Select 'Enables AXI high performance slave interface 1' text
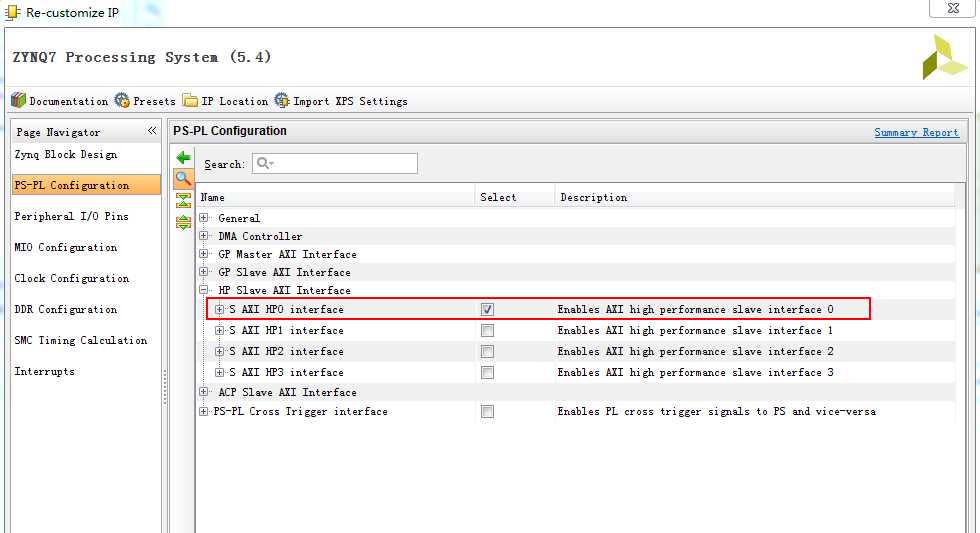The height and width of the screenshot is (533, 980). pyautogui.click(x=696, y=331)
